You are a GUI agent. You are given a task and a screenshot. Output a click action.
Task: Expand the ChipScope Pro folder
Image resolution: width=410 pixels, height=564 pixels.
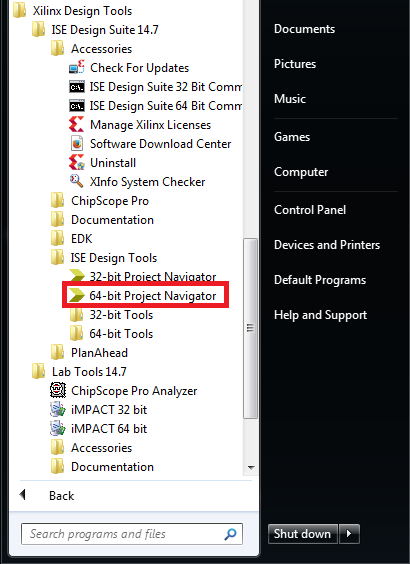tap(99, 201)
